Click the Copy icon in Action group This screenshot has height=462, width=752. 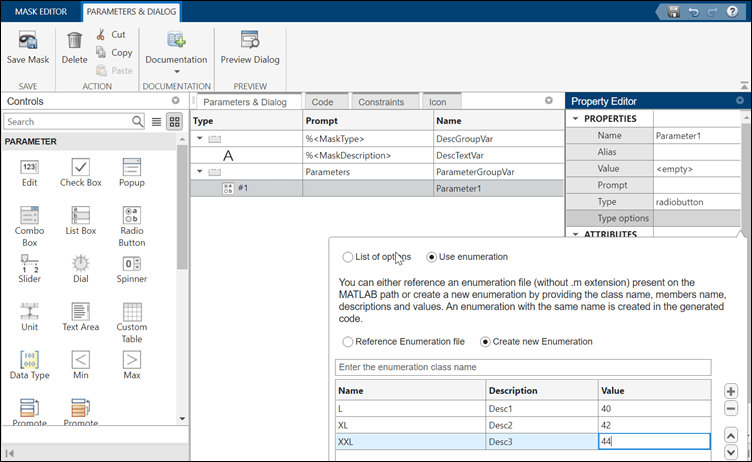[101, 52]
